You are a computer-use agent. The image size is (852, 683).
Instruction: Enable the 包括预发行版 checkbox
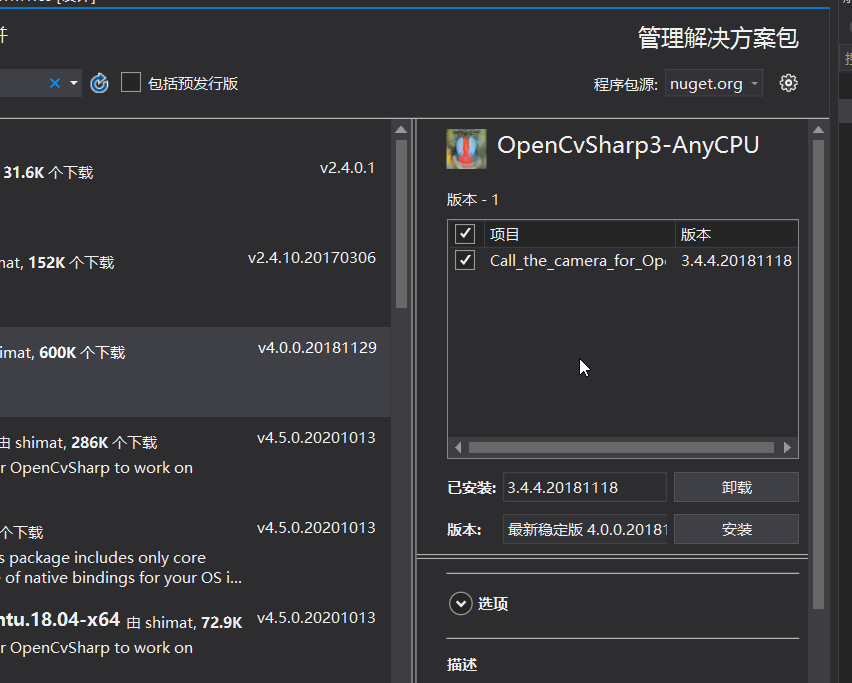(x=131, y=82)
